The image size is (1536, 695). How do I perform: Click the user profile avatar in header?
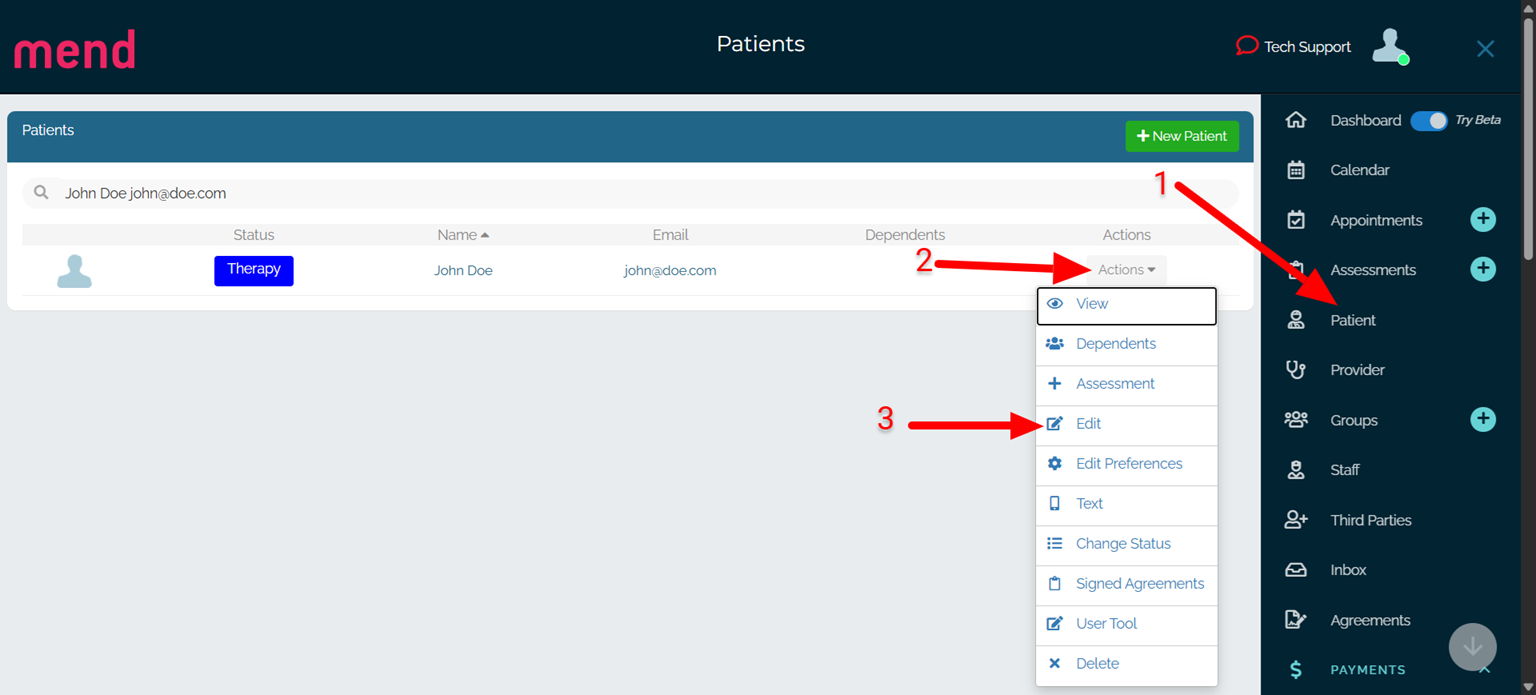(x=1389, y=46)
